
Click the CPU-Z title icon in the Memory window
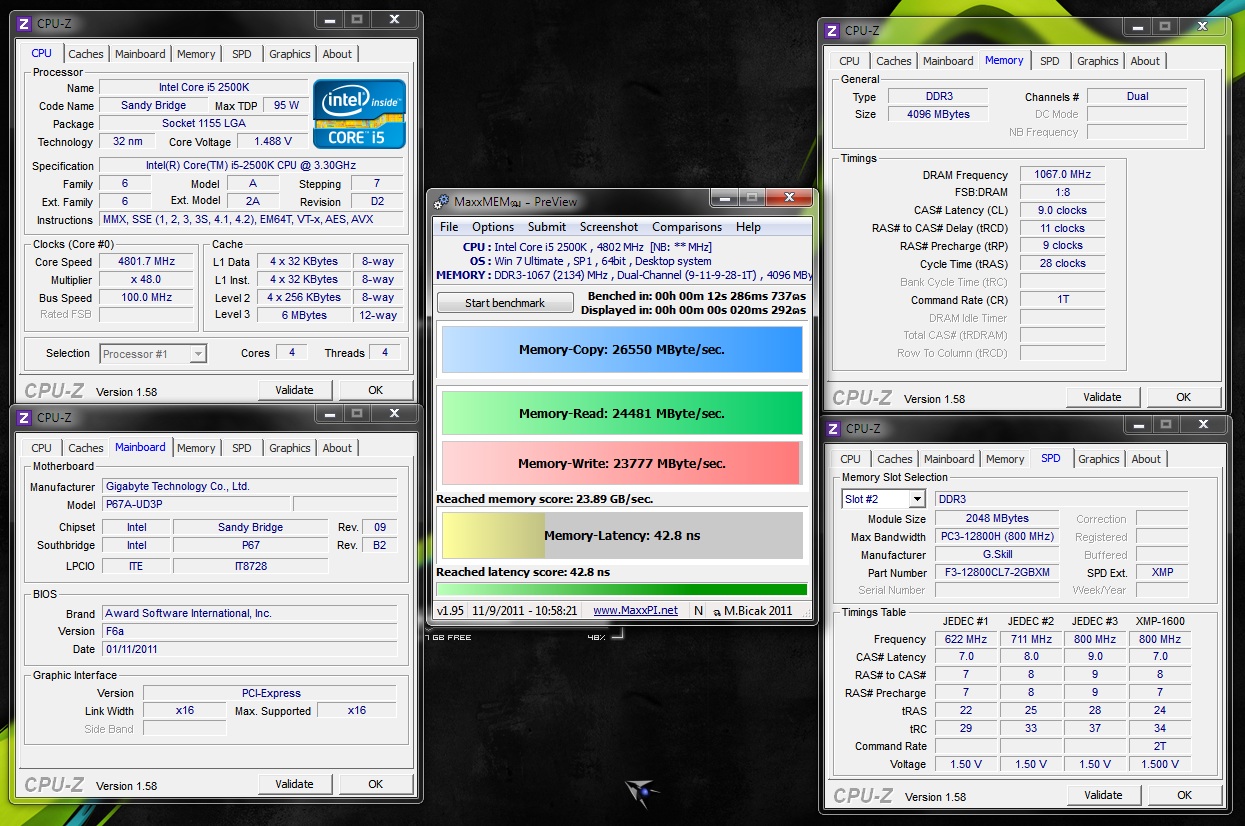pyautogui.click(x=832, y=30)
